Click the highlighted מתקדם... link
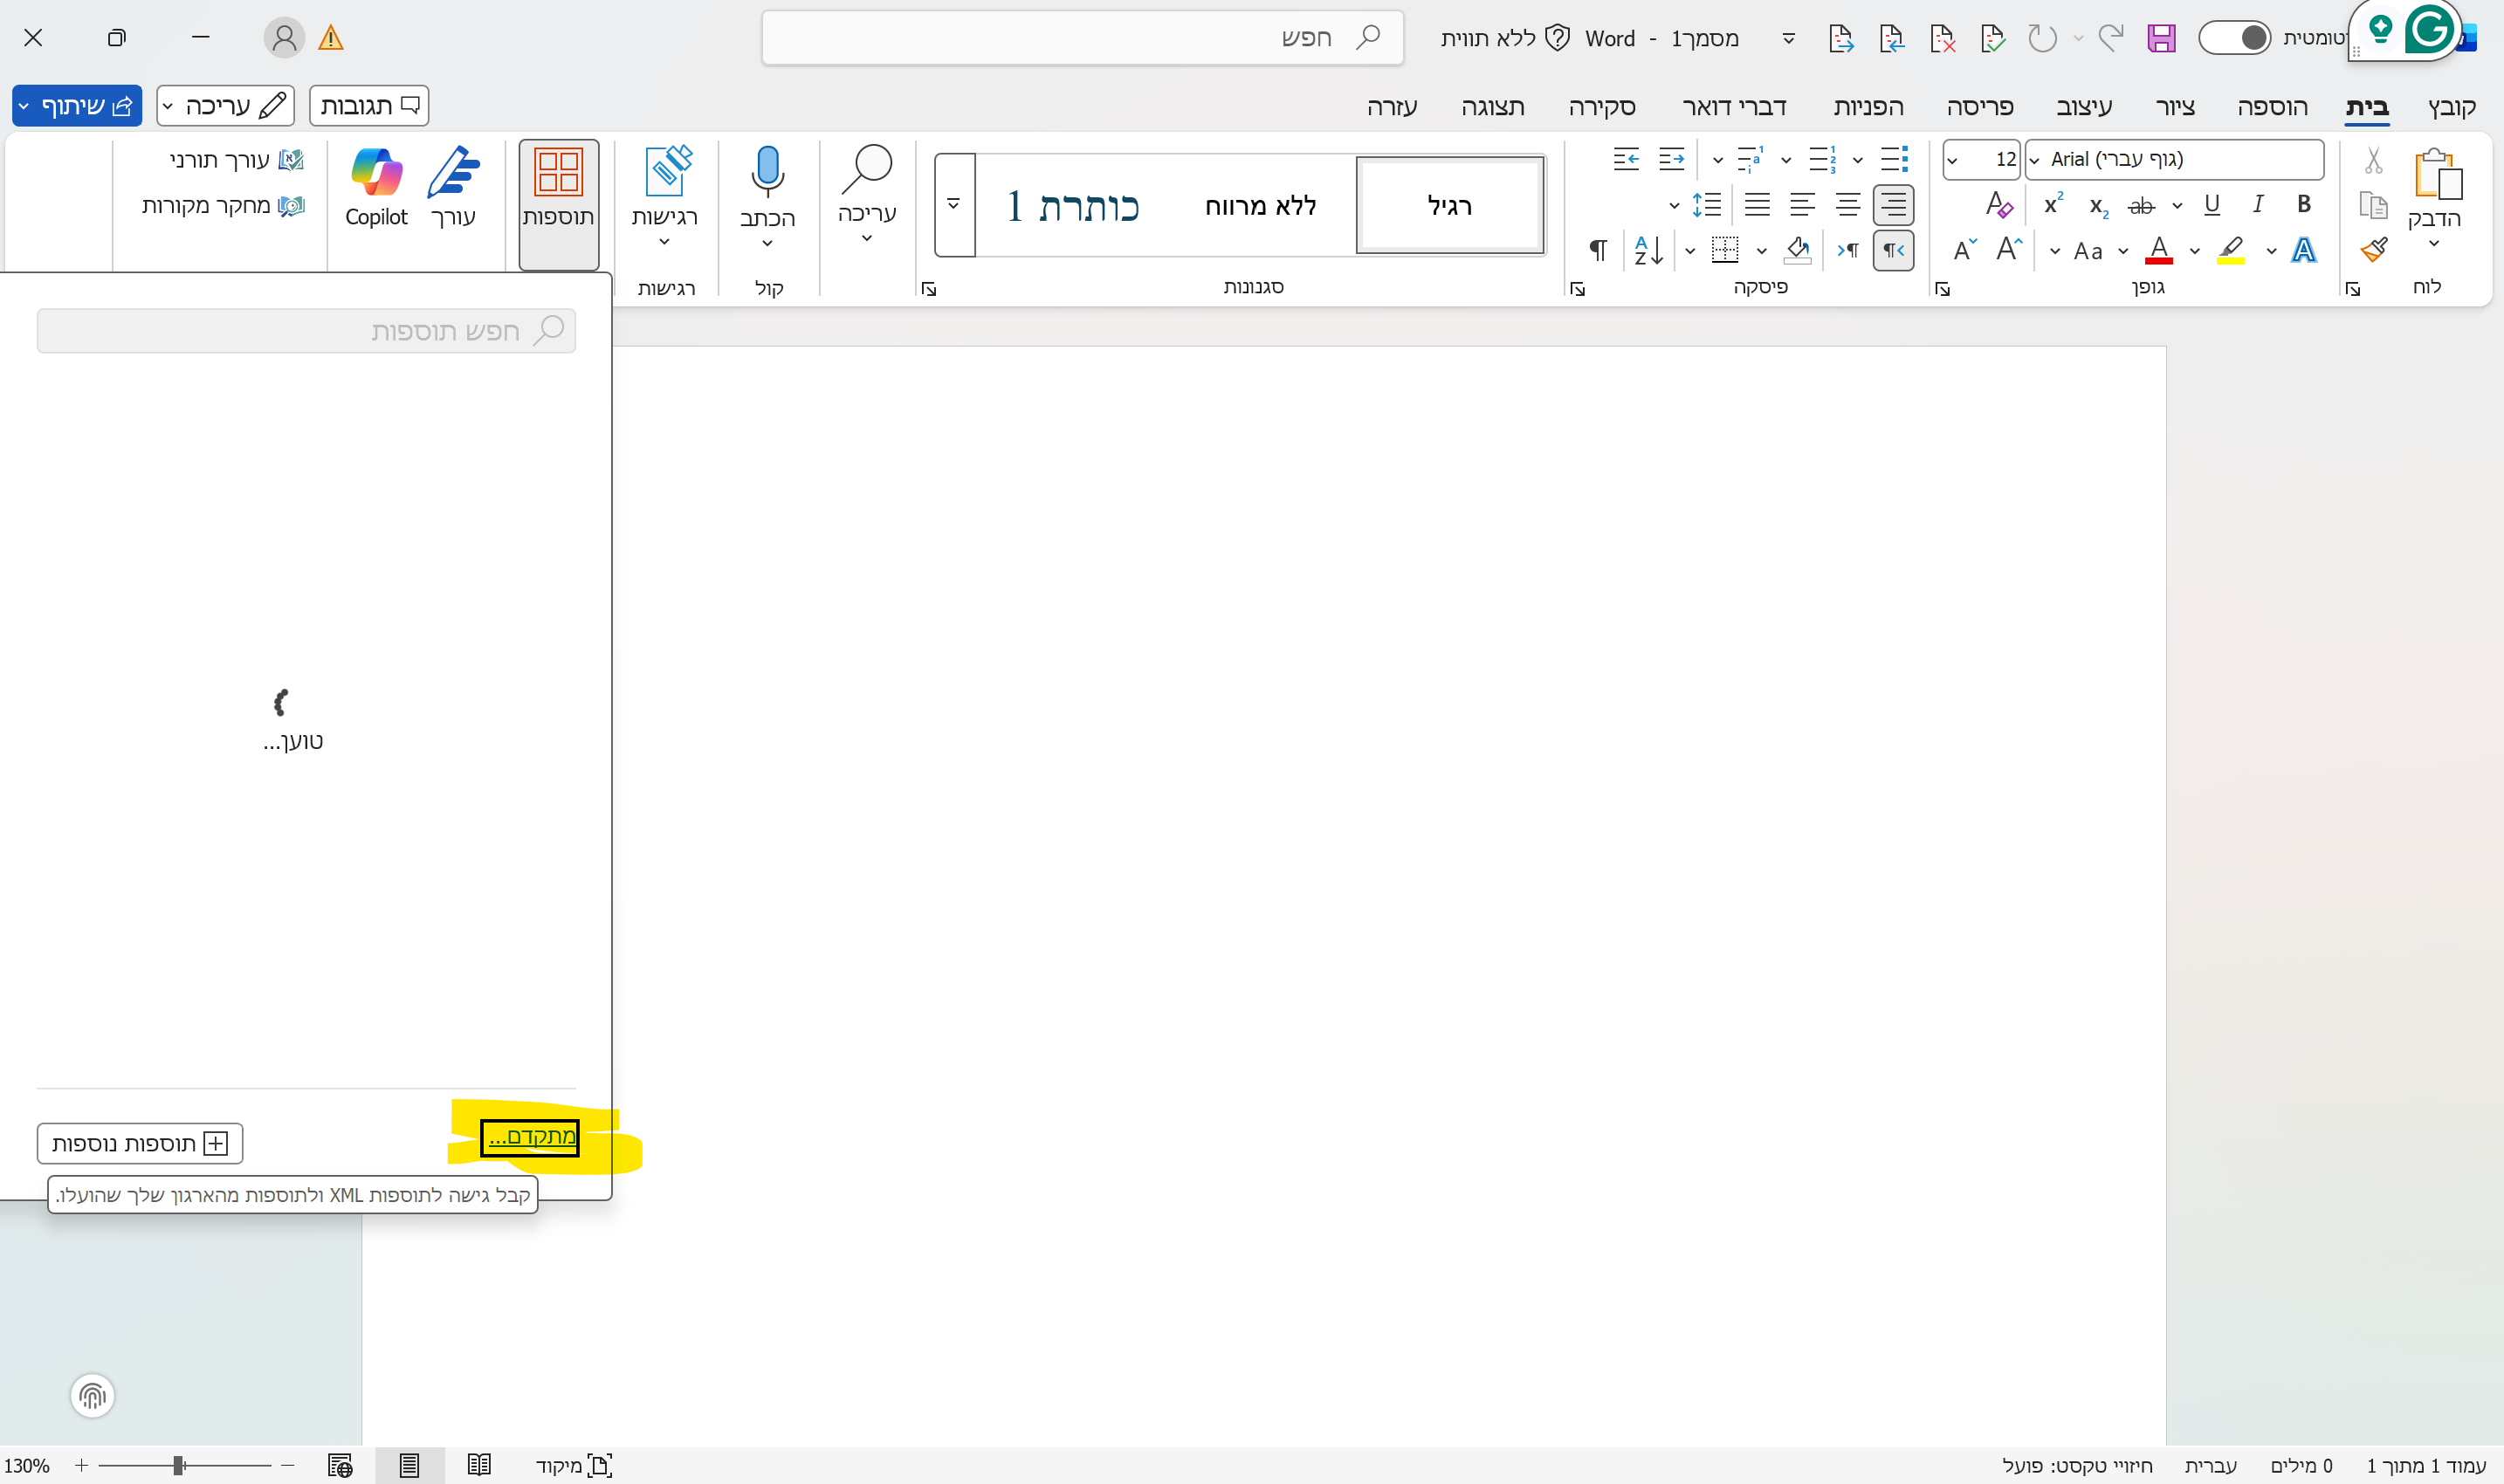Viewport: 2504px width, 1484px height. point(529,1137)
